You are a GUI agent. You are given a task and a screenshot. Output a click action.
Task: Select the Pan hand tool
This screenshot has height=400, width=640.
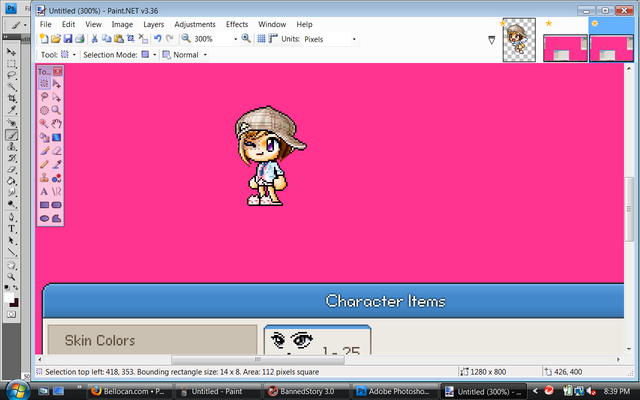coord(57,124)
